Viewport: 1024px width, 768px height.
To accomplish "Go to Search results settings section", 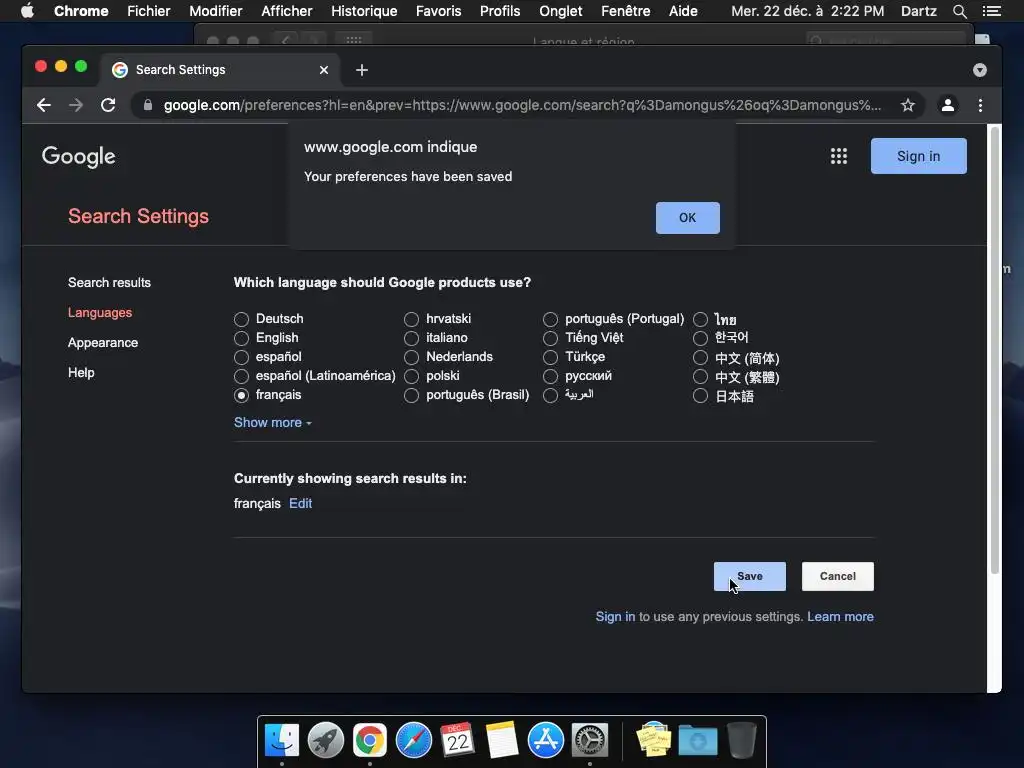I will click(109, 283).
